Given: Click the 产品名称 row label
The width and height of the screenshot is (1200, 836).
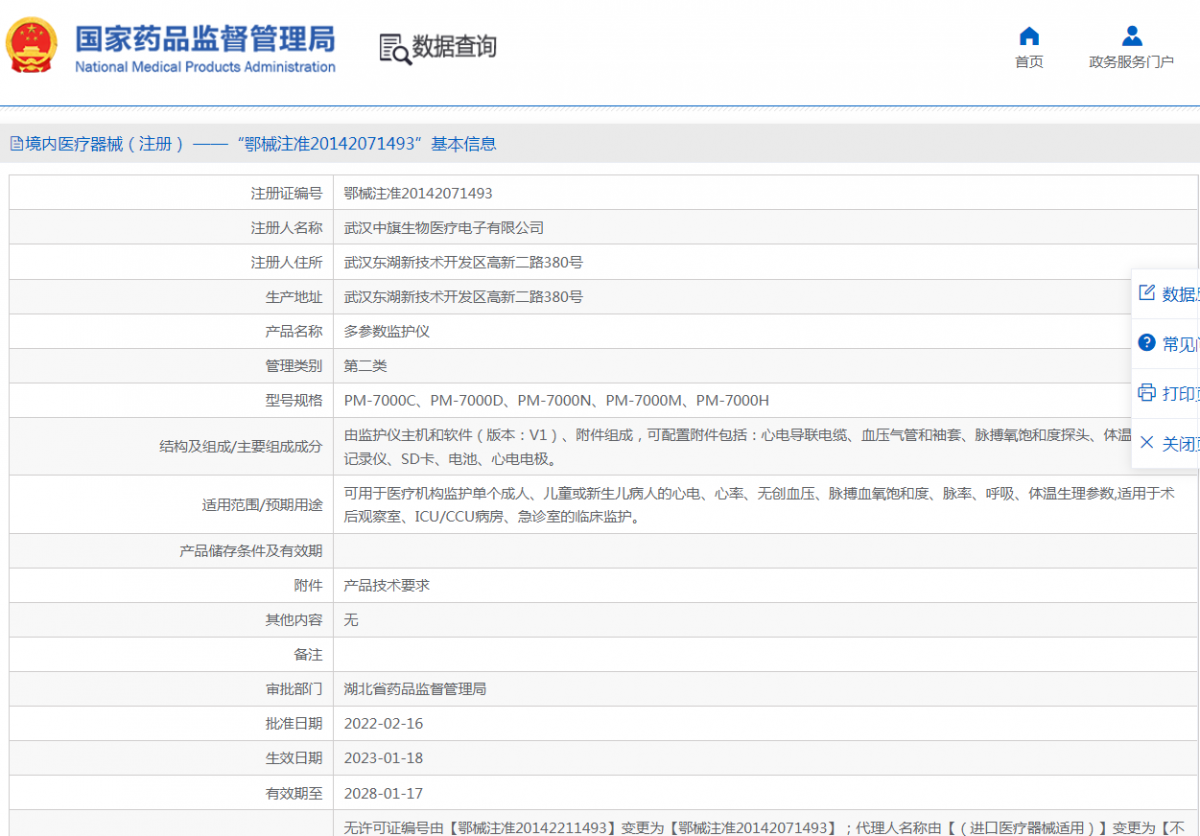Looking at the screenshot, I should coord(293,331).
